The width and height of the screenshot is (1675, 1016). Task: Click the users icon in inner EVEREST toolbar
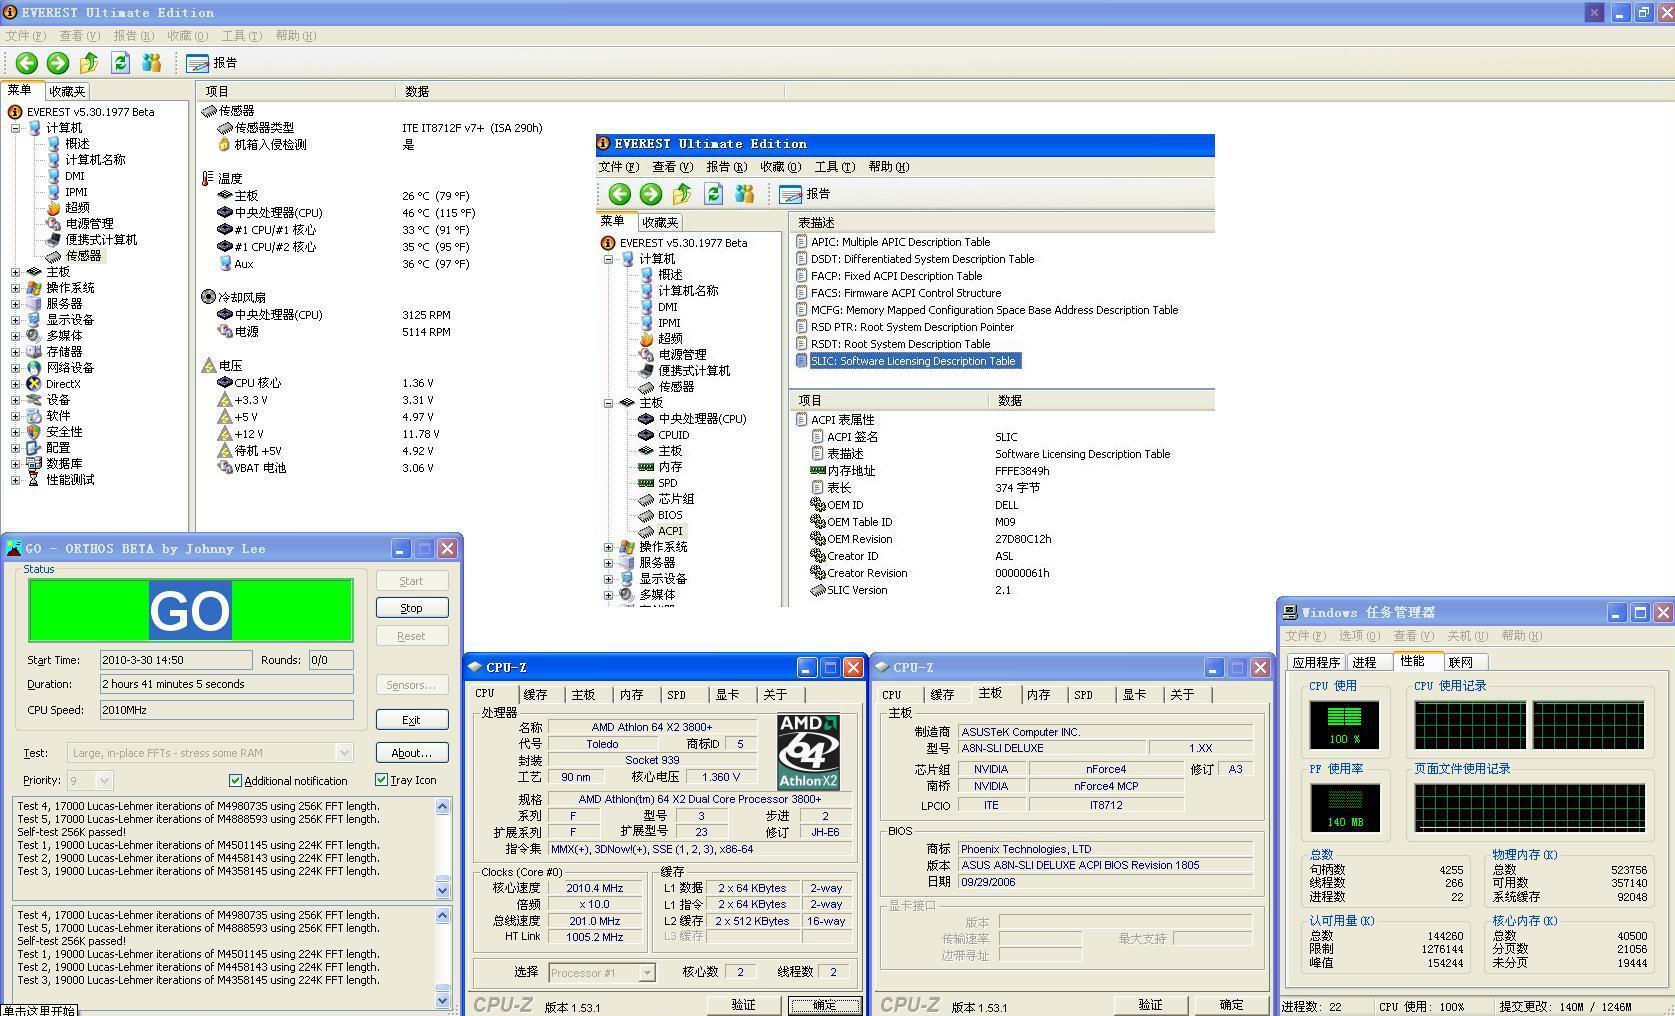click(744, 194)
